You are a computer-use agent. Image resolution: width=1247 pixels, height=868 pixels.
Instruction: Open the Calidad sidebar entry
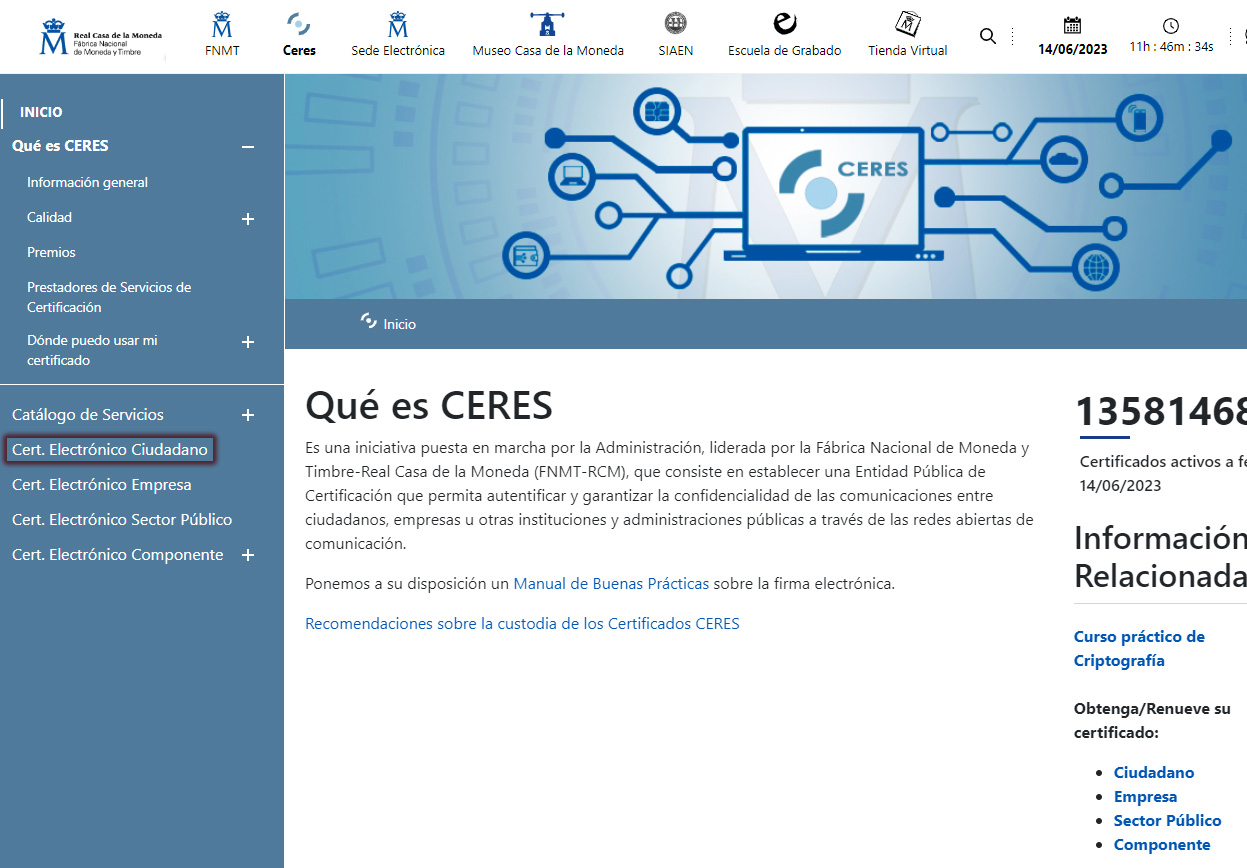click(49, 217)
